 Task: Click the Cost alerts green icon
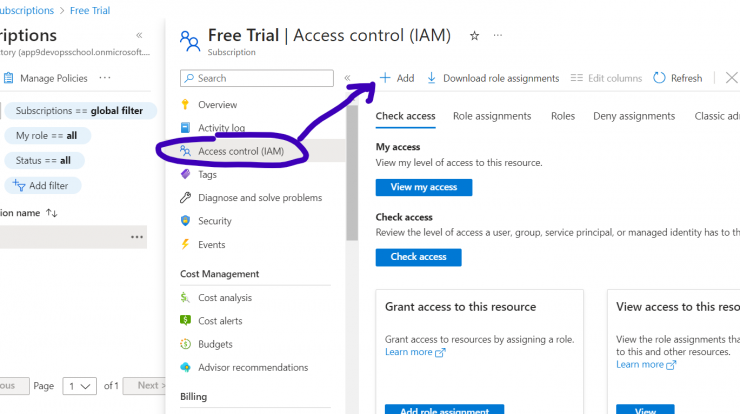[185, 321]
